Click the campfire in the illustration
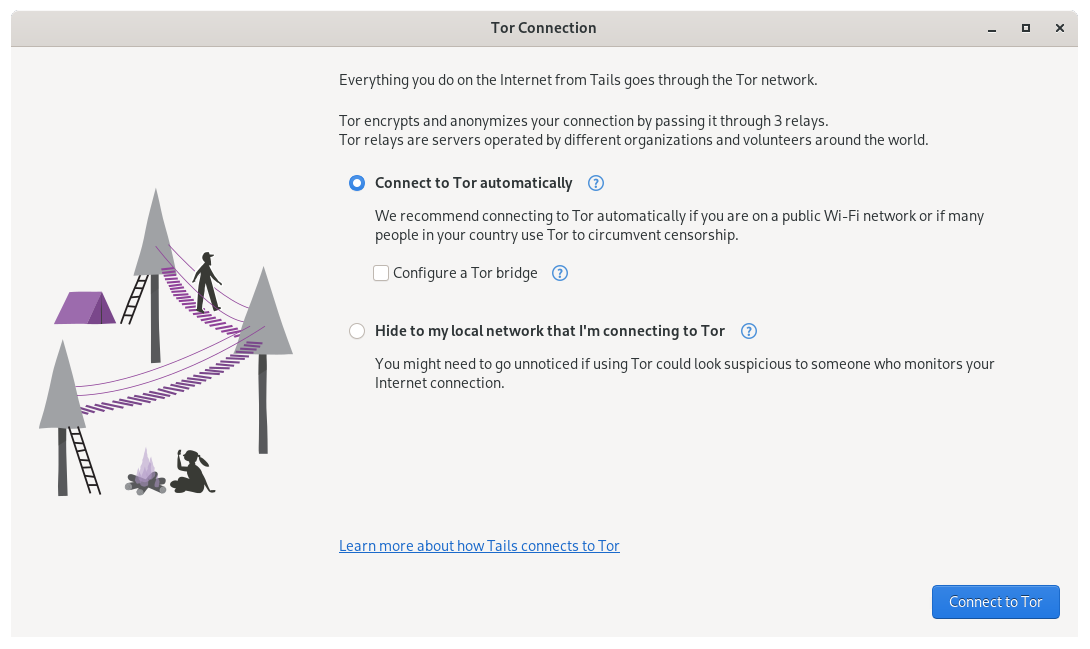 [145, 476]
